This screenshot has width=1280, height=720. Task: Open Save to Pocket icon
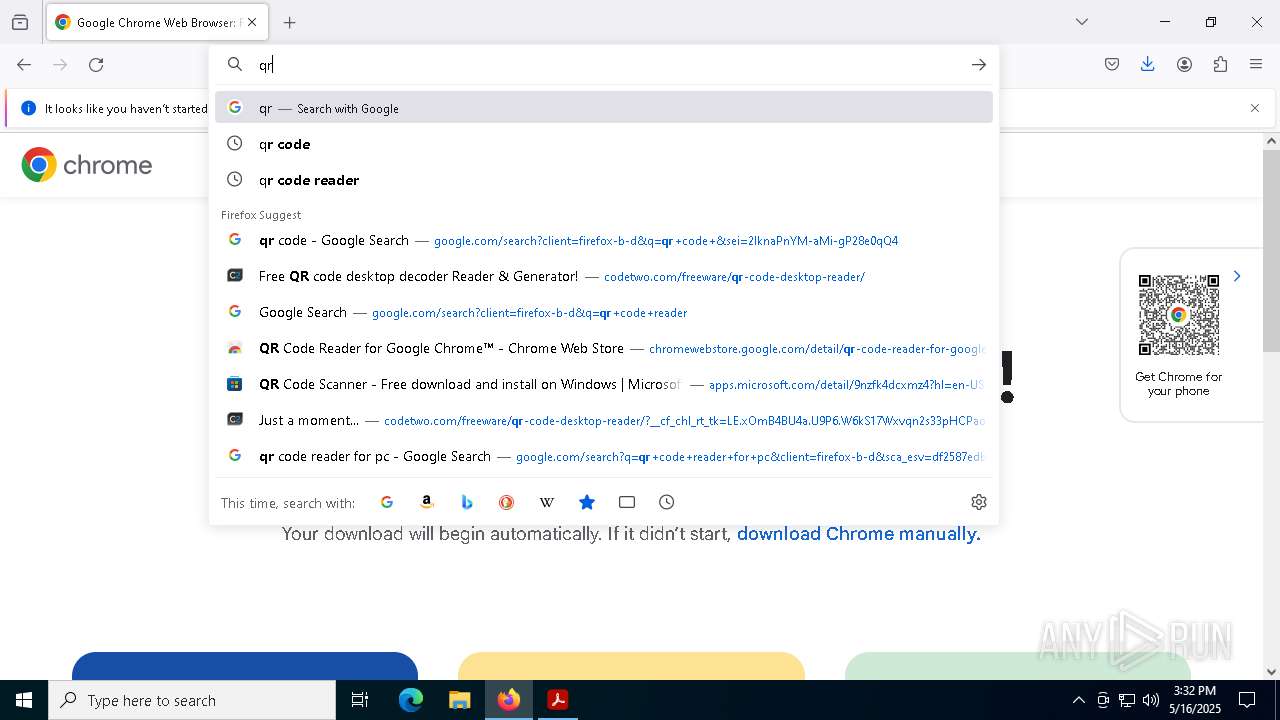click(1112, 65)
